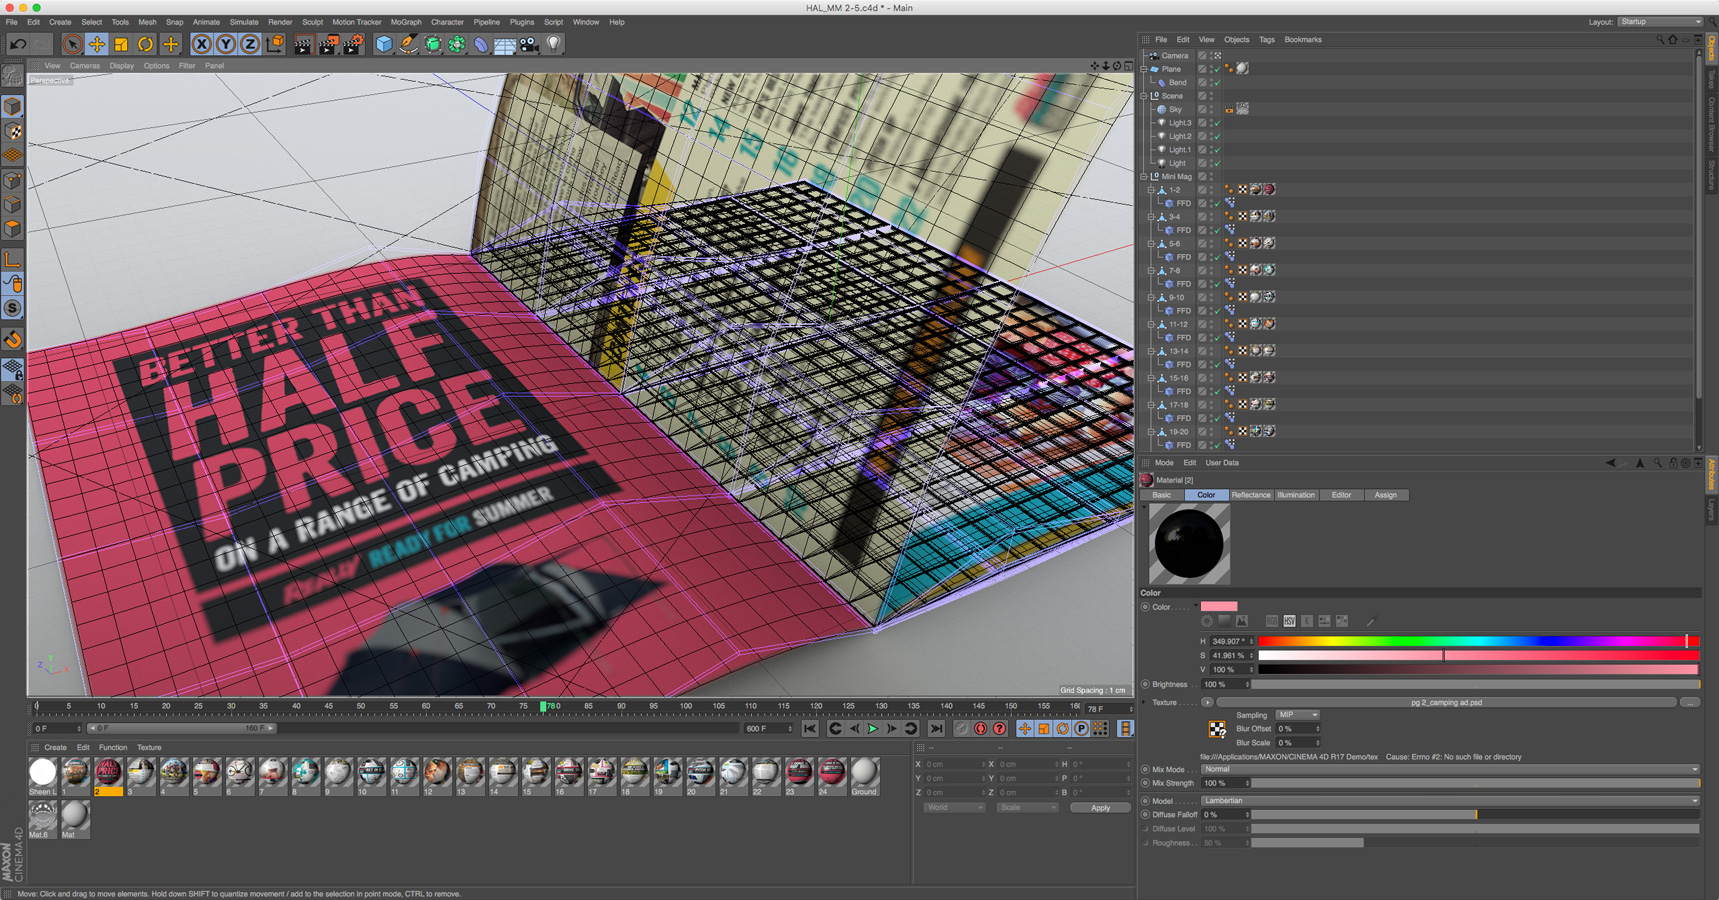This screenshot has width=1719, height=900.
Task: Select the Ground material thumbnail
Action: [864, 773]
